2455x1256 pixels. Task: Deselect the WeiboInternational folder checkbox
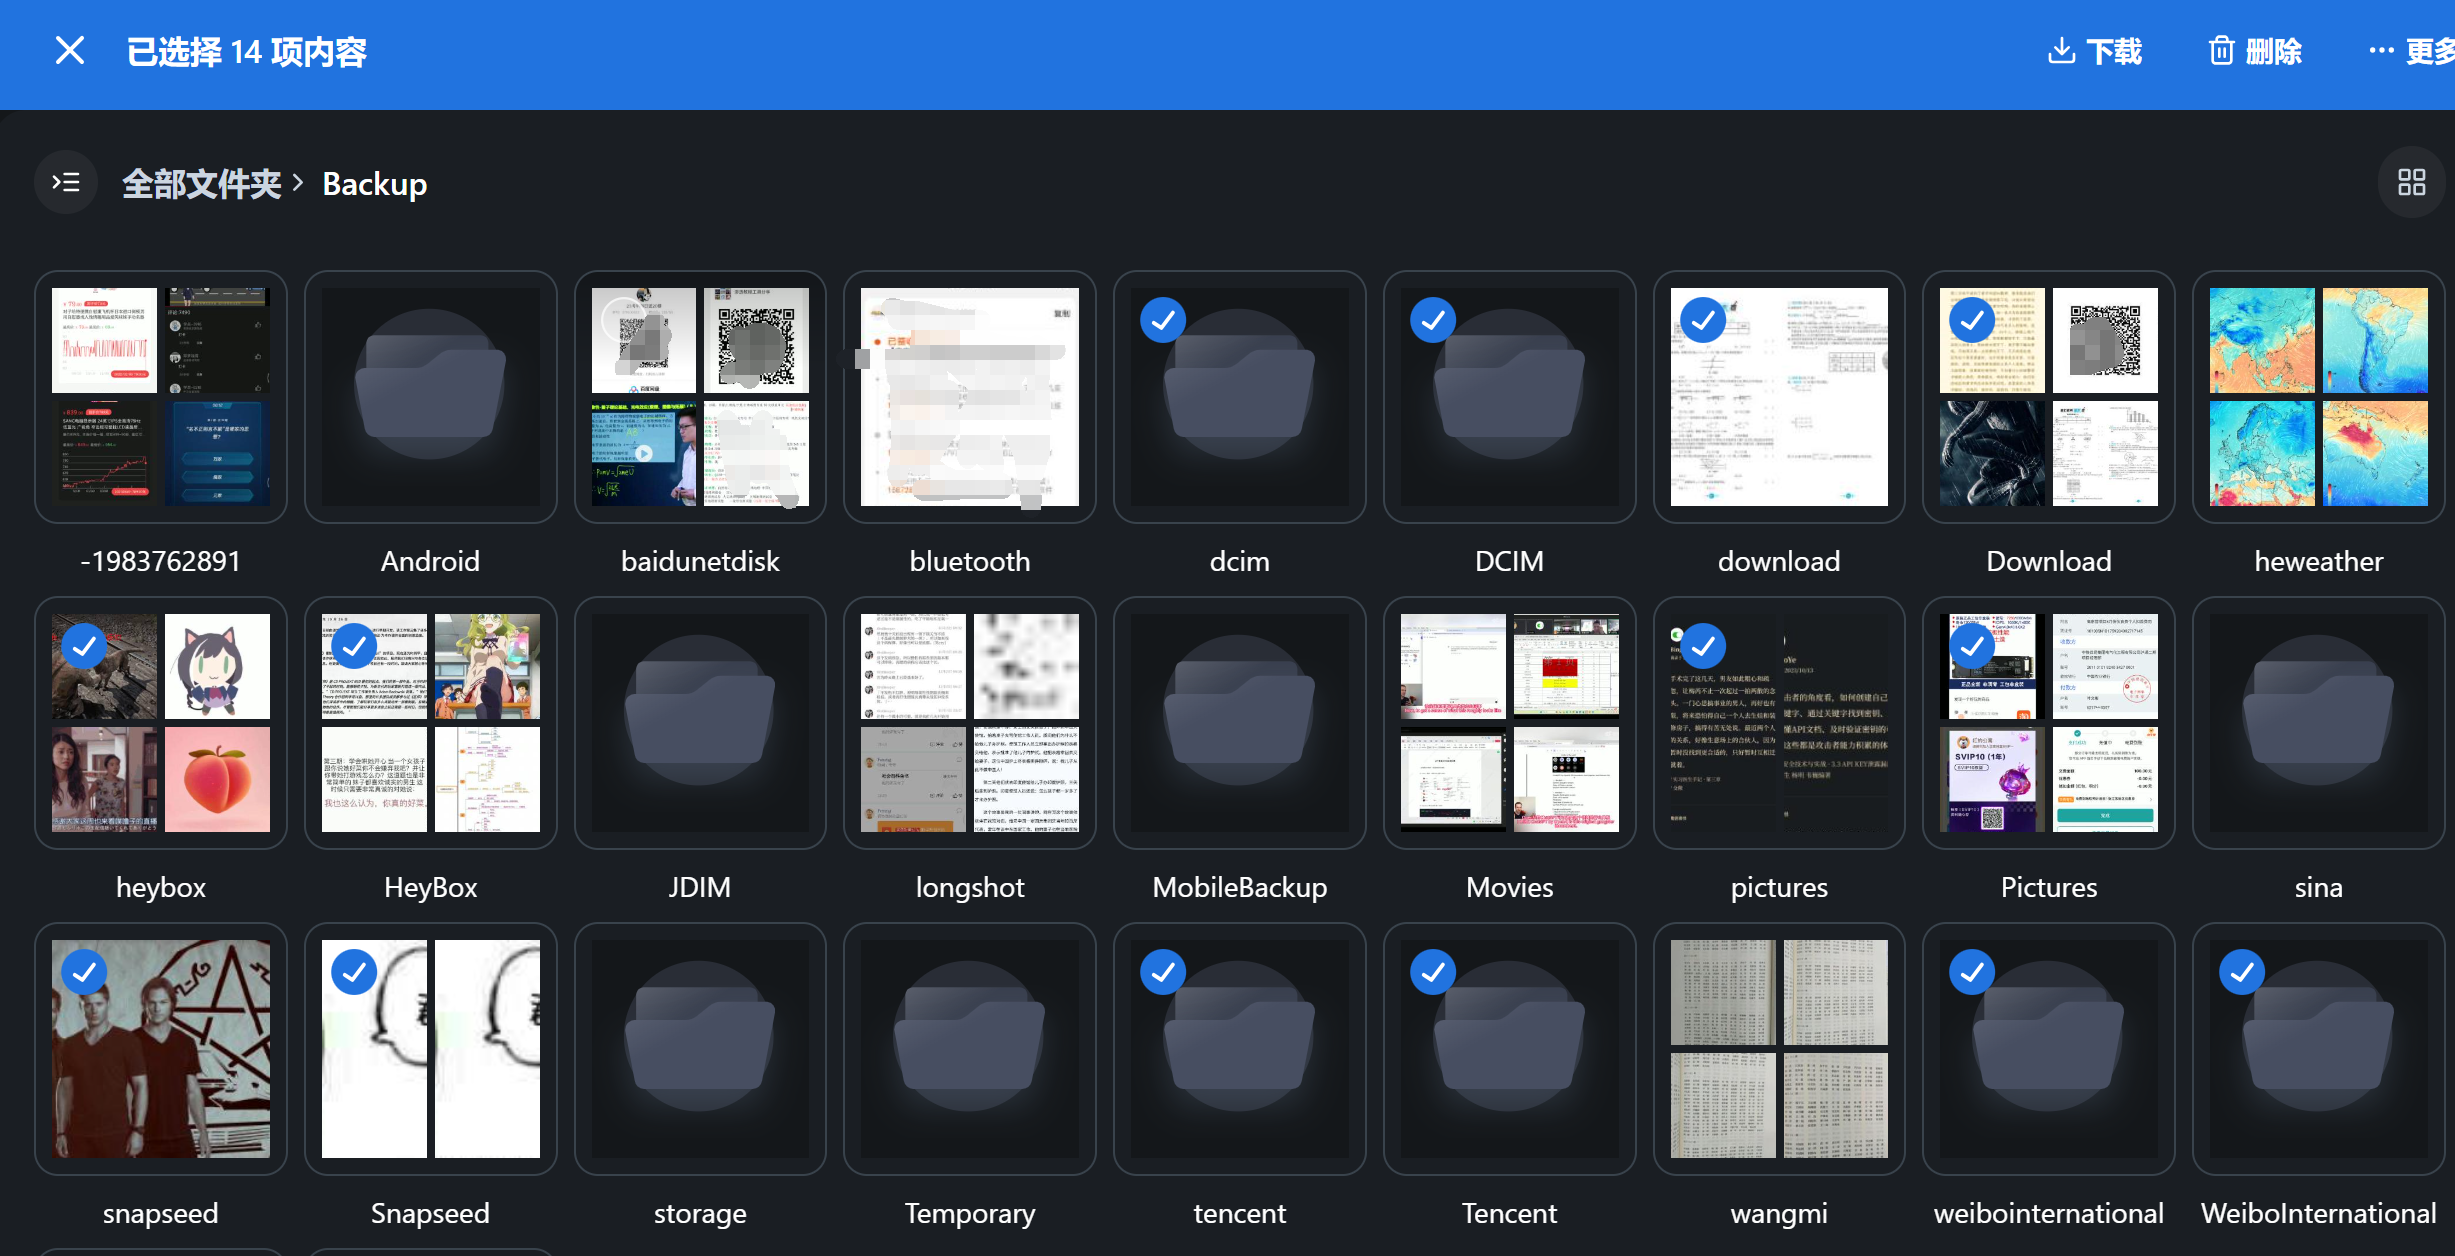click(x=2242, y=972)
